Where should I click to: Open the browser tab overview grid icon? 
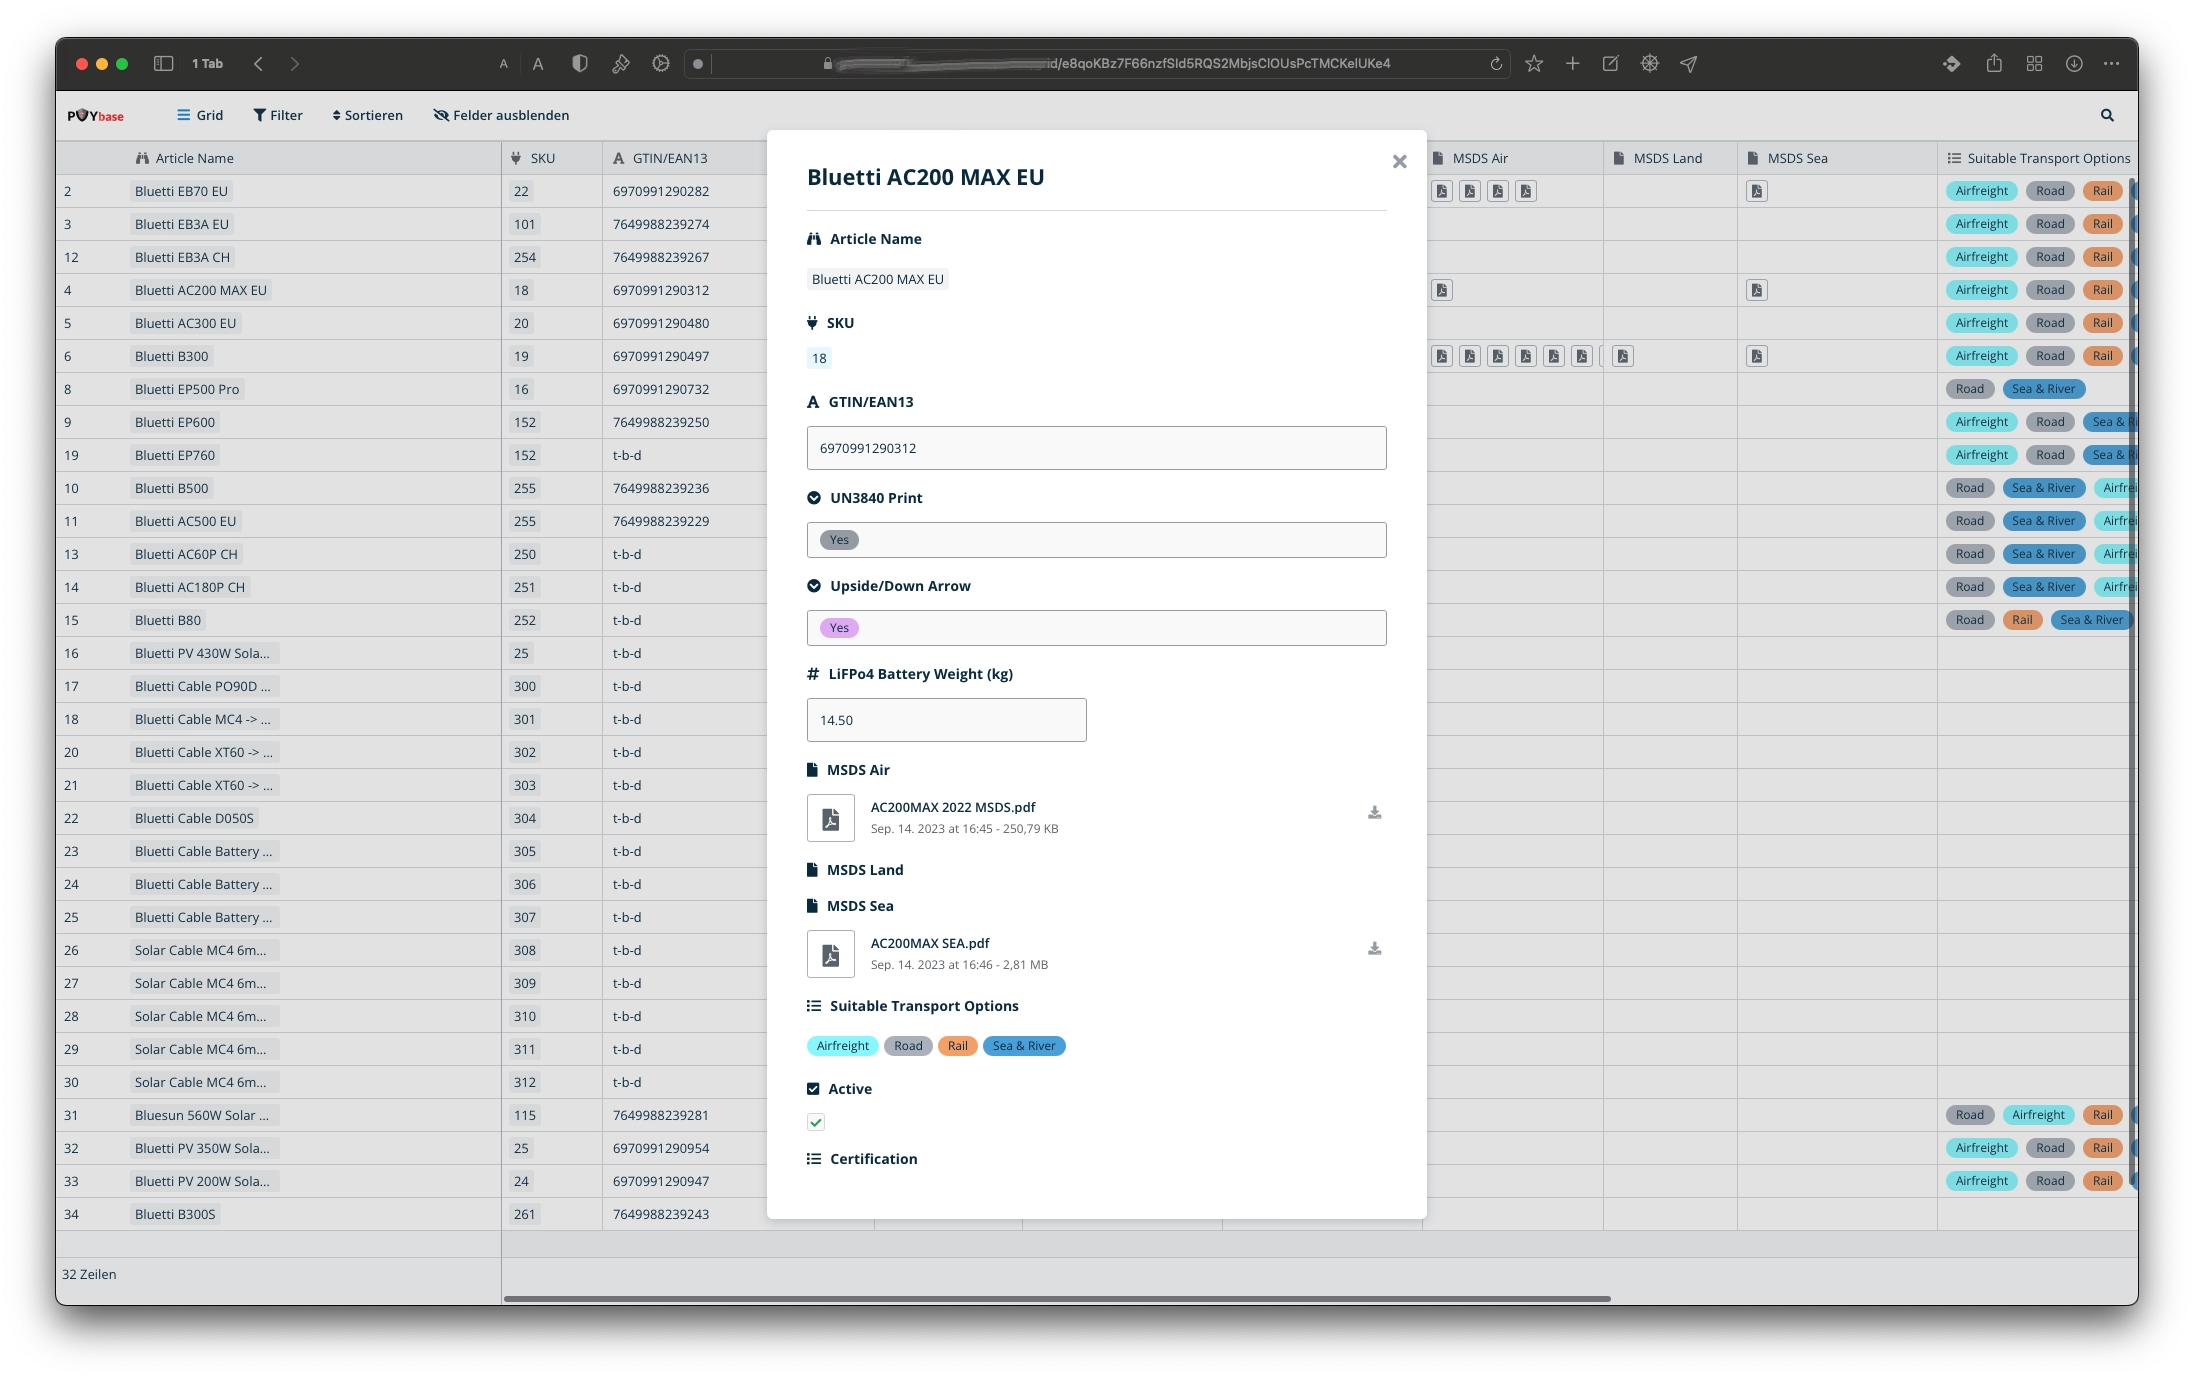click(x=2034, y=63)
